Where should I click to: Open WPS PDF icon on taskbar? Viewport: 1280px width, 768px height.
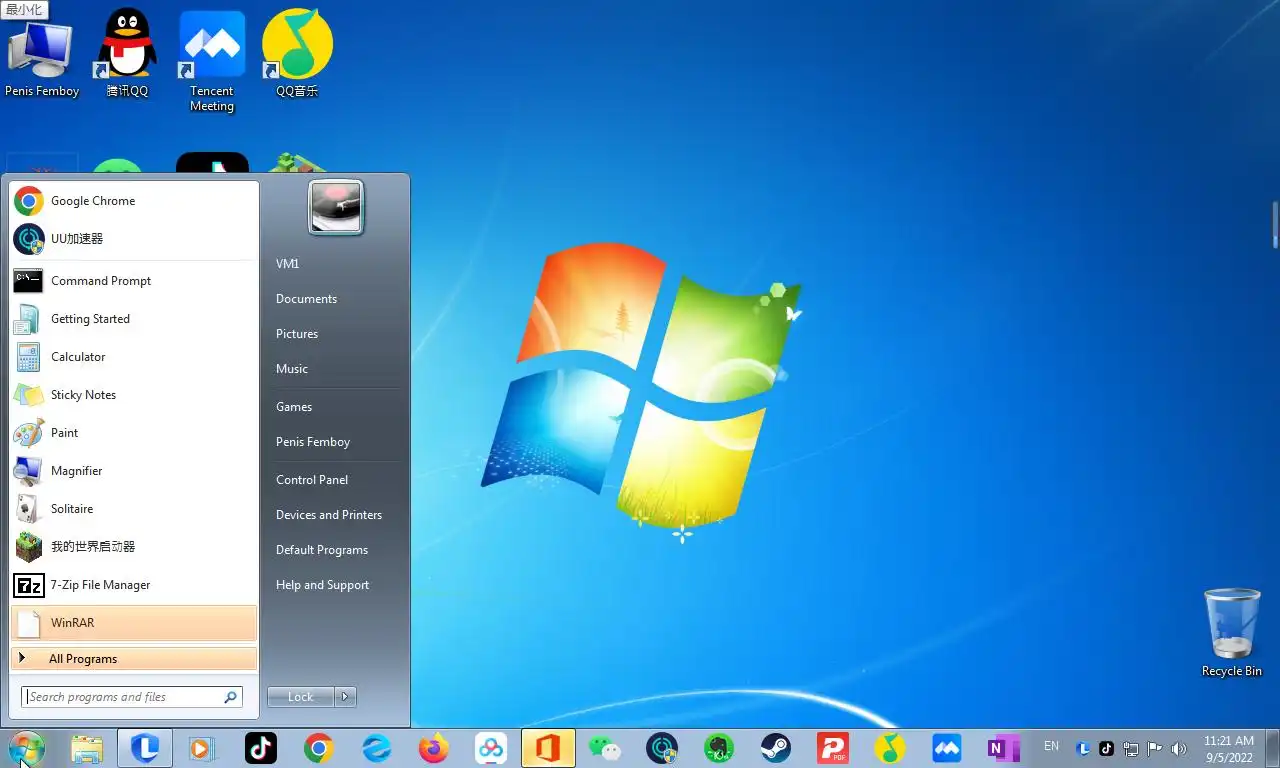coord(832,748)
